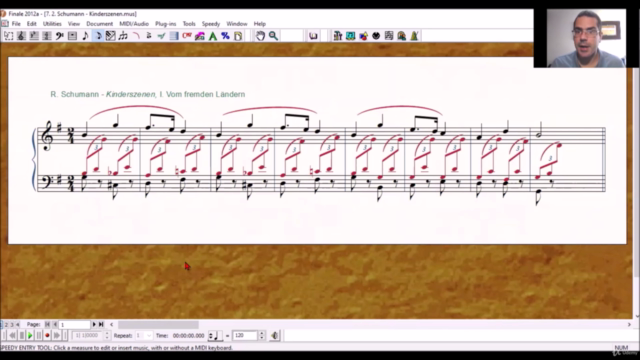Viewport: 640px width, 360px height.
Task: Click the Page number field
Action: click(x=75, y=324)
